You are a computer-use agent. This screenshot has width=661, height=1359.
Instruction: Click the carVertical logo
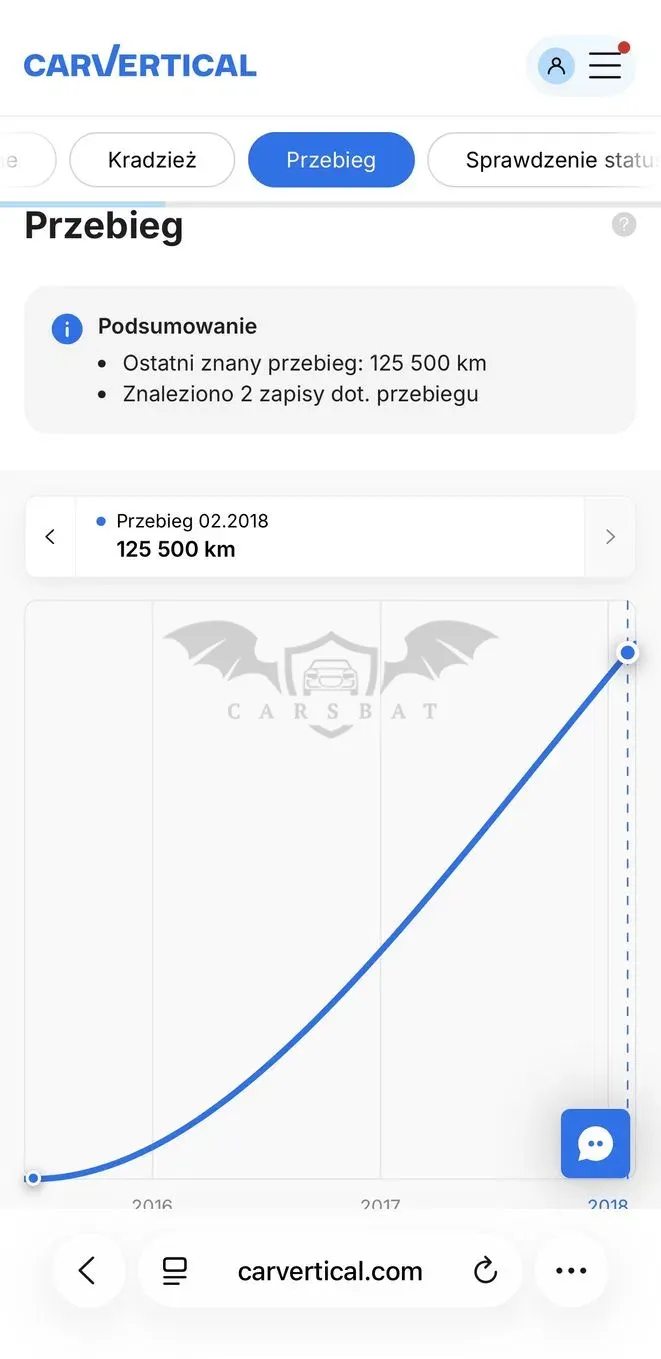pyautogui.click(x=140, y=63)
